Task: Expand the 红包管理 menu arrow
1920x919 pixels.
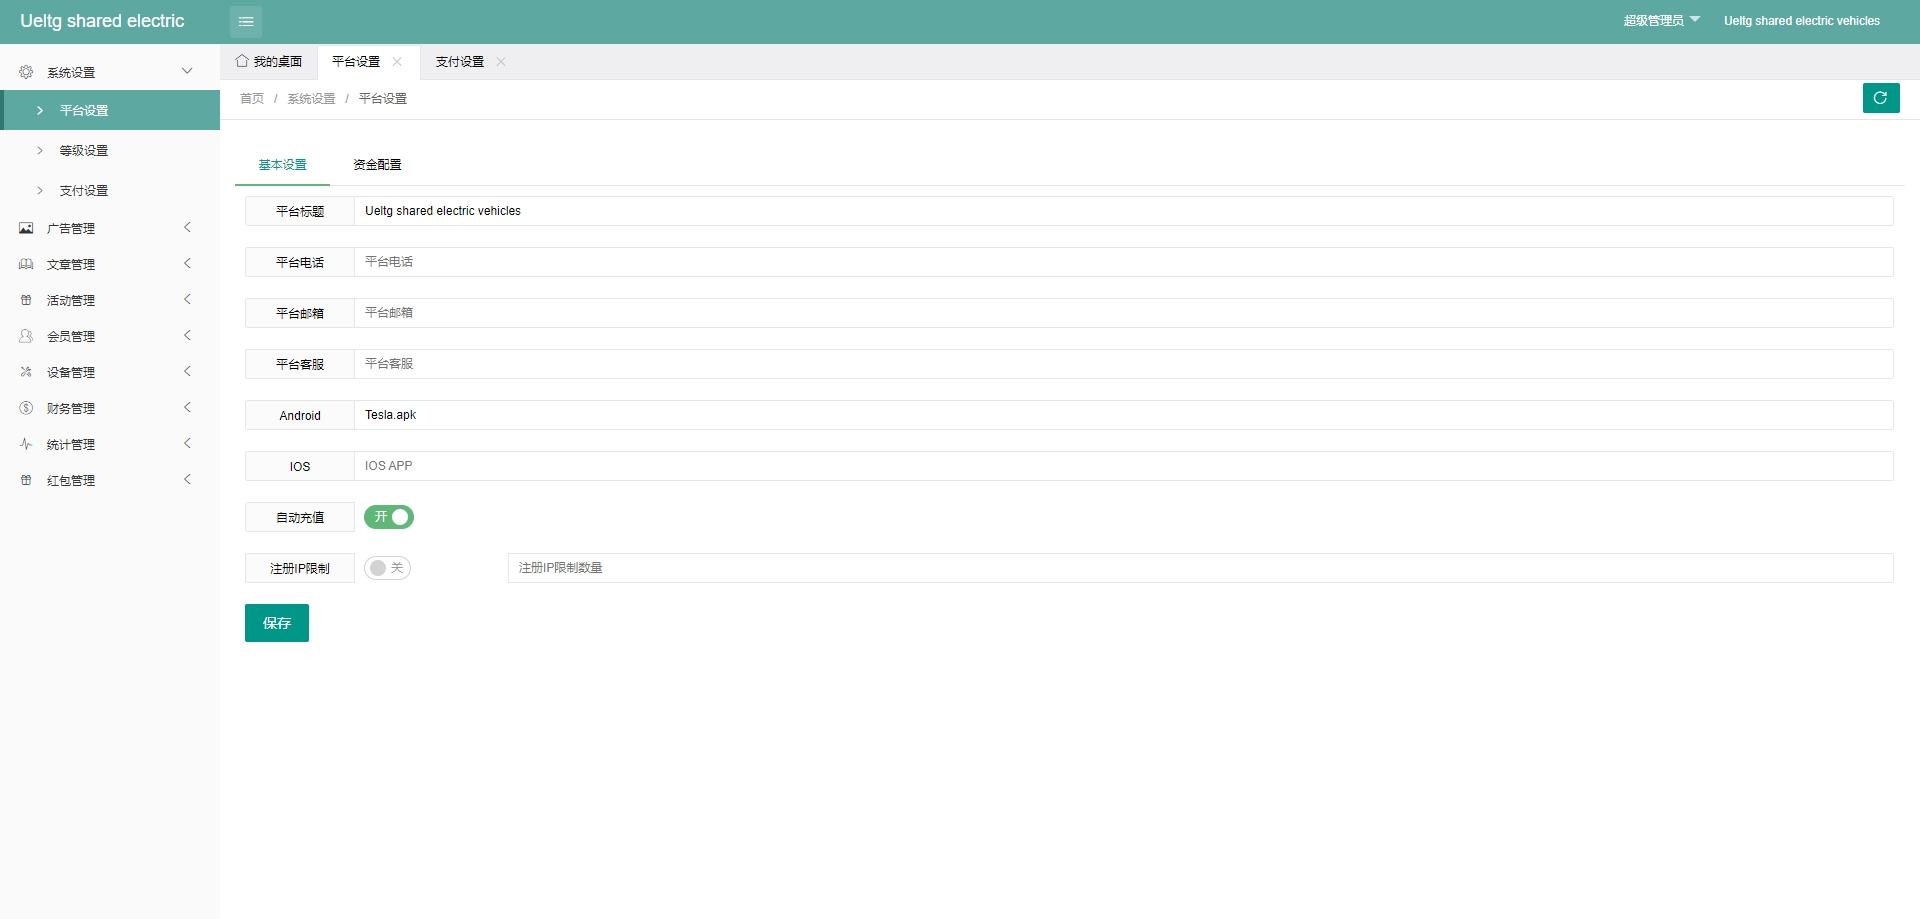Action: click(187, 480)
